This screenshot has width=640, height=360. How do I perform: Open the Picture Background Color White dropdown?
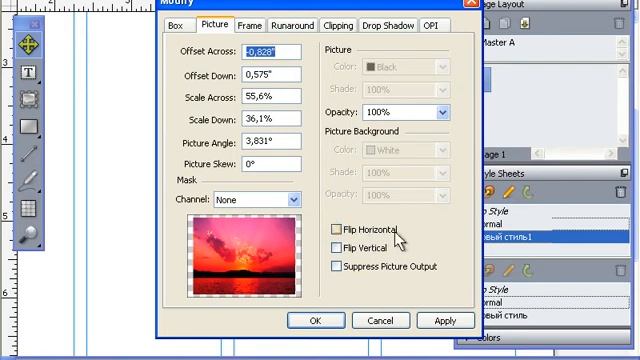pos(442,150)
